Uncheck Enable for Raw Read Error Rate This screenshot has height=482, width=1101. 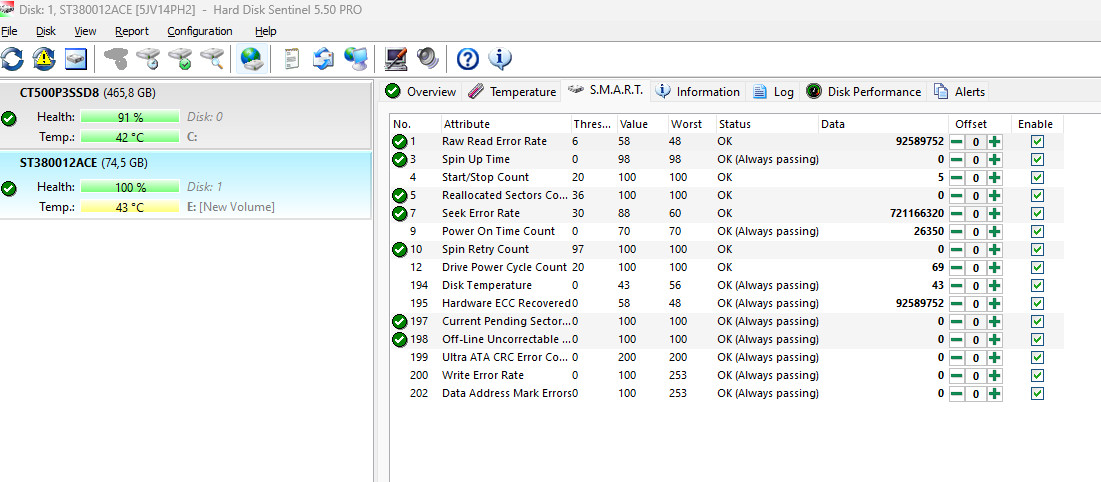coord(1037,142)
